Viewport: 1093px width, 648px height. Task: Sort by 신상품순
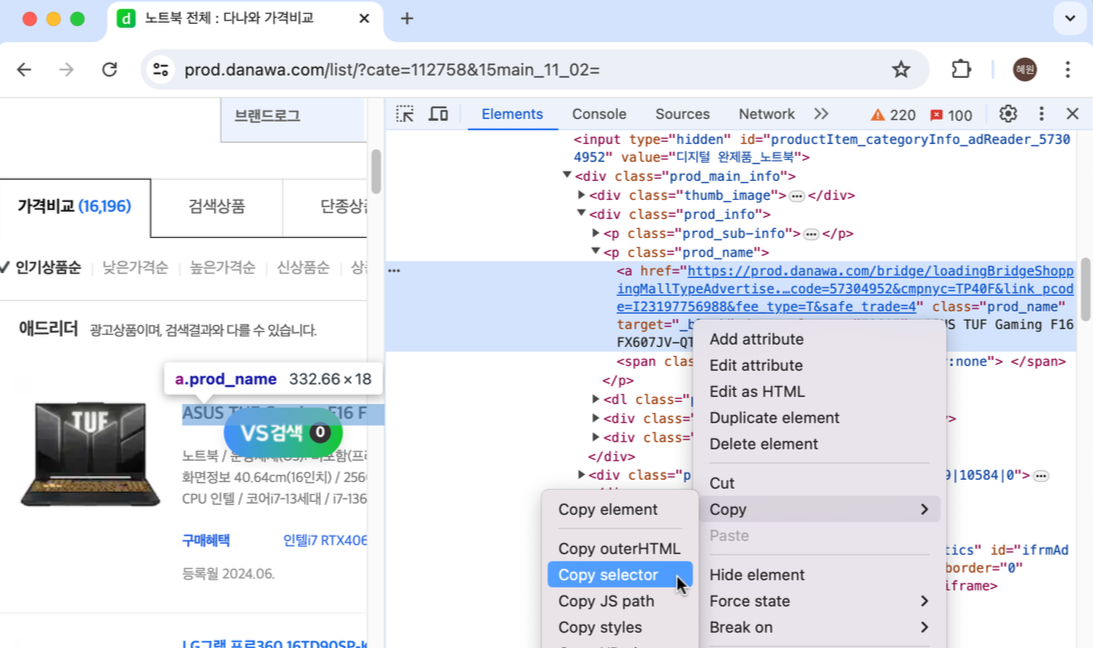(303, 268)
